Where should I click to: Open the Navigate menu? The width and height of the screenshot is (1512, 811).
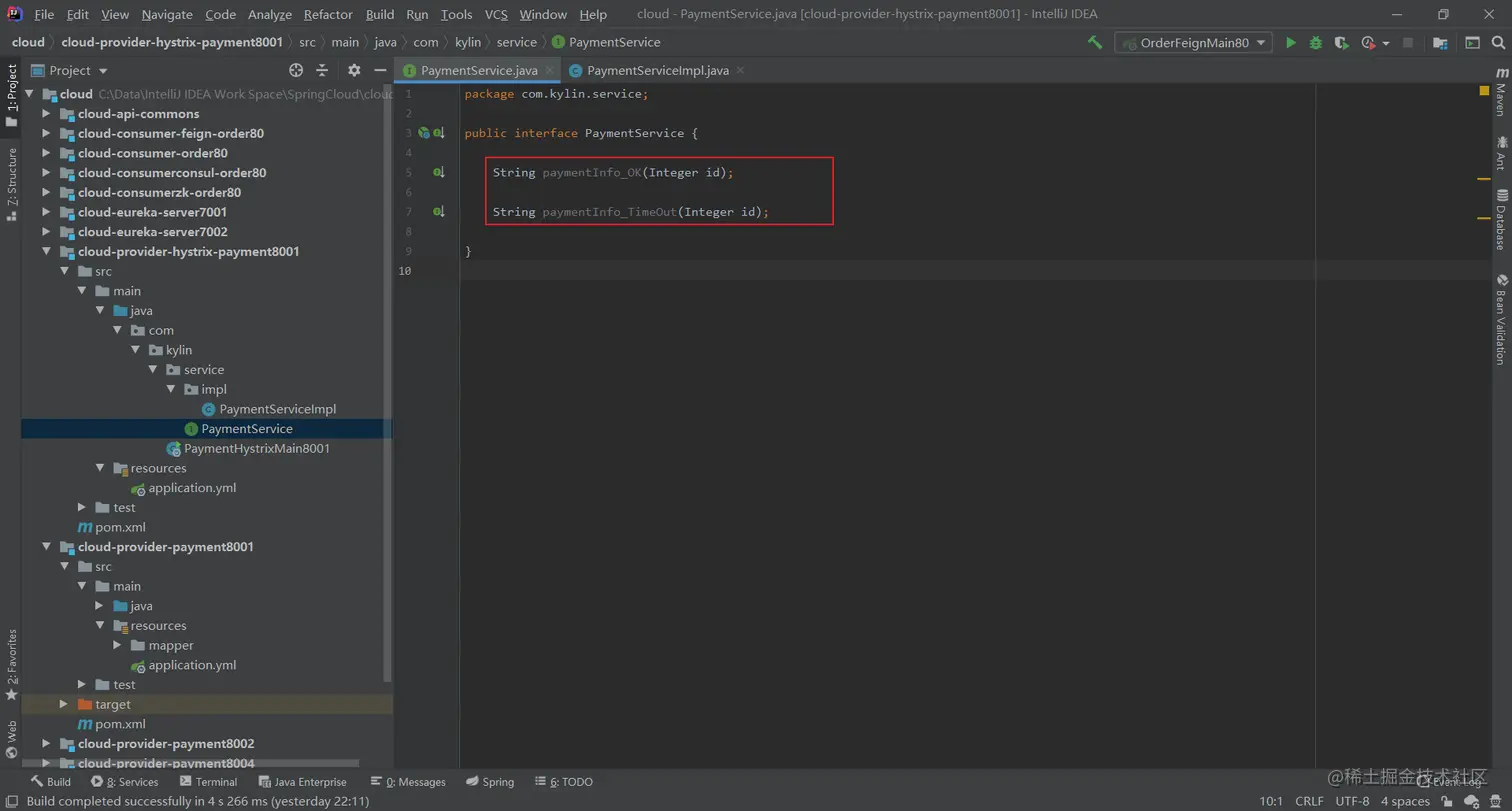[167, 14]
